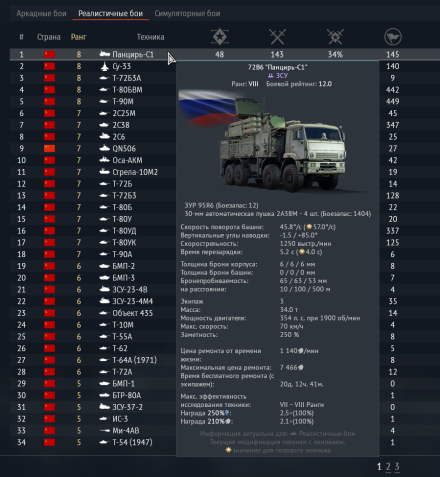Sort by the win rate percentage icon column
Screen dimensions: 440x477
point(335,37)
